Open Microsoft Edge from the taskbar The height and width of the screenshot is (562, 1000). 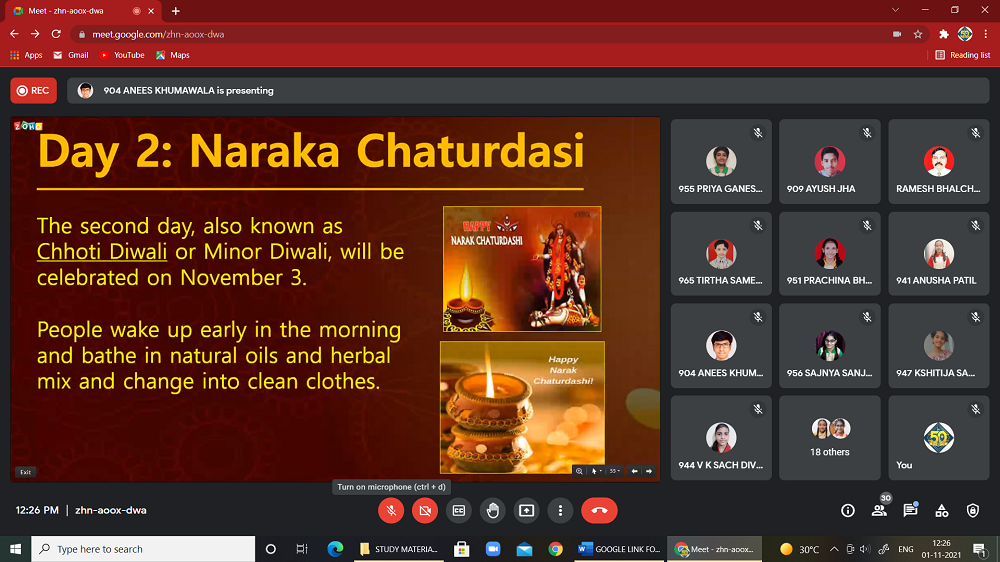[335, 549]
